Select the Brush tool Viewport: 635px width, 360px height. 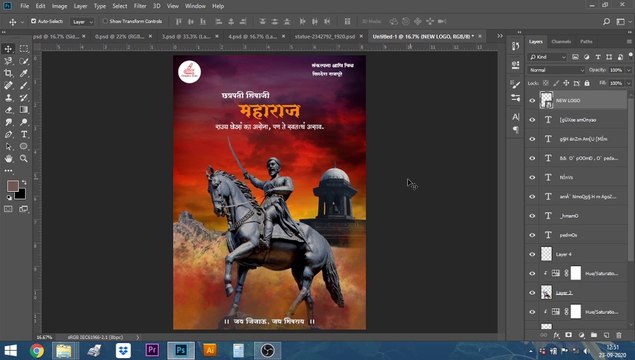(x=24, y=85)
